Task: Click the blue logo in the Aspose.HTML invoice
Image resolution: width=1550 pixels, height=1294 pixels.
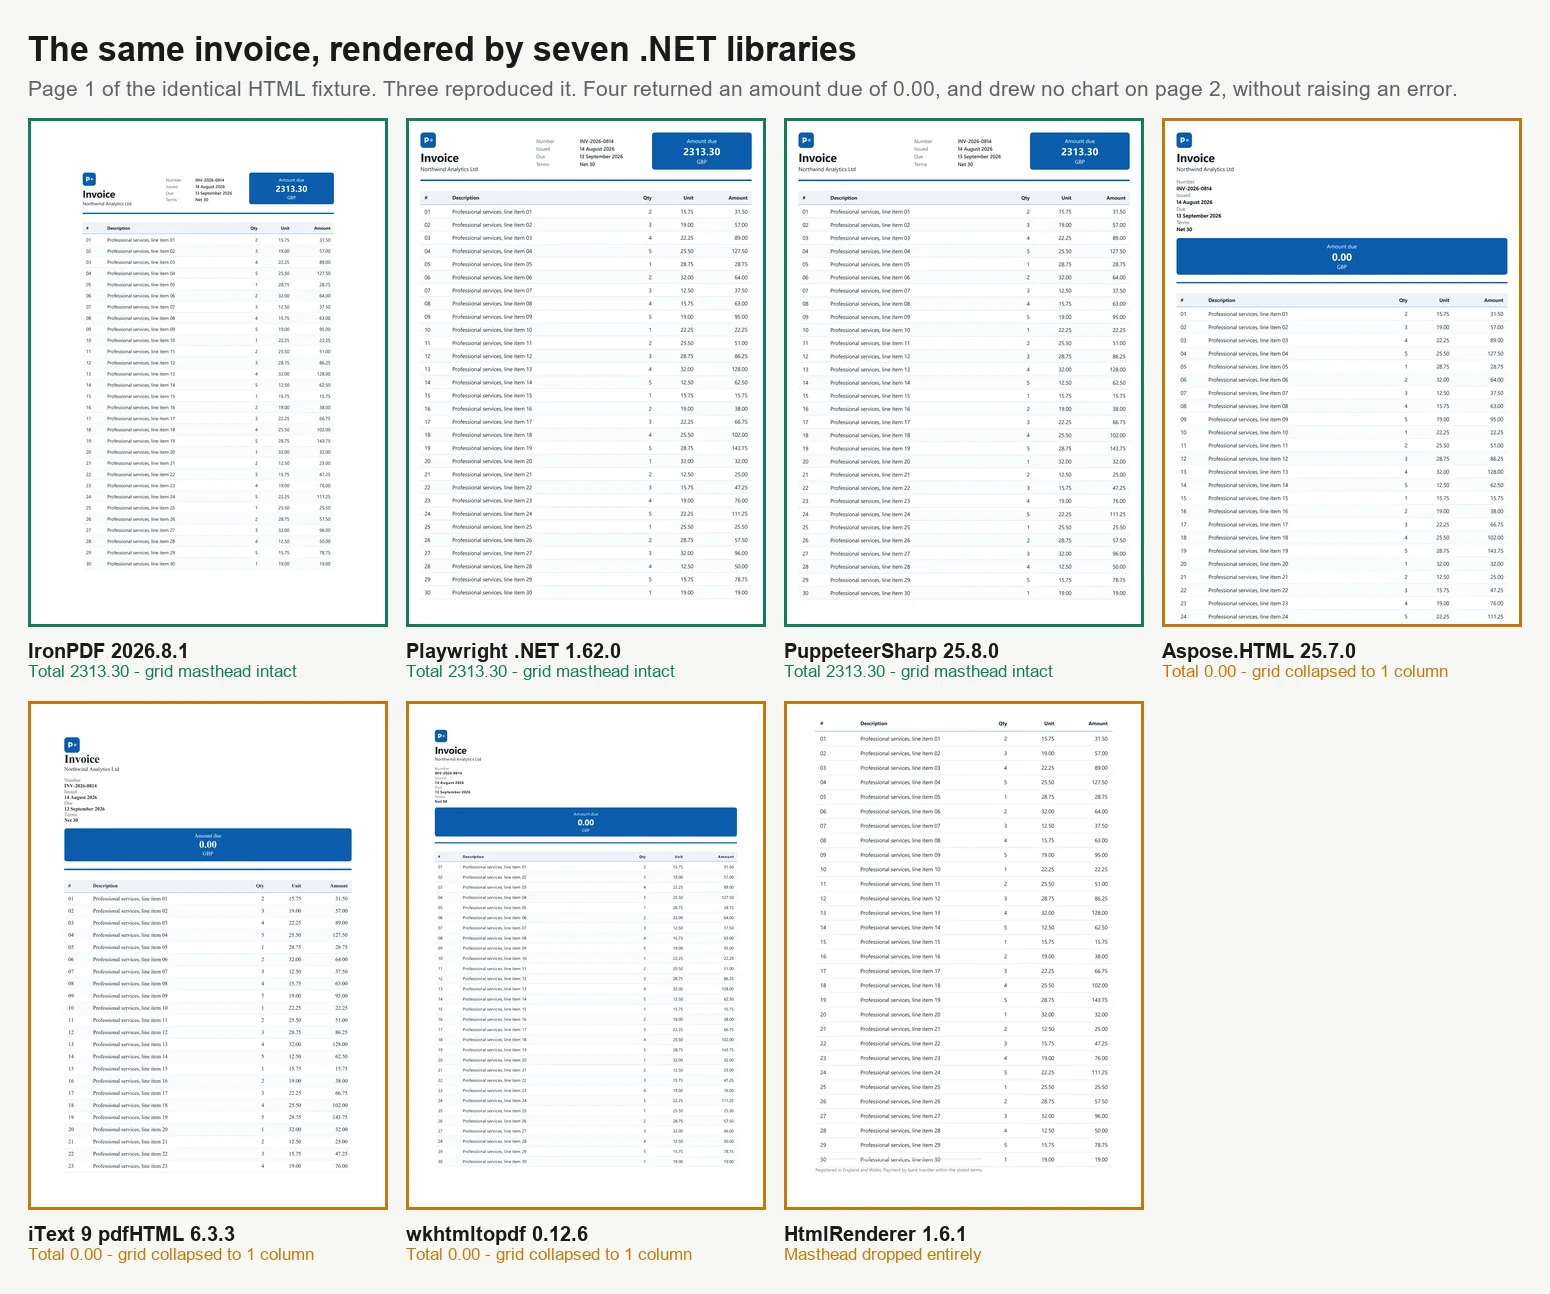Action: [1184, 141]
